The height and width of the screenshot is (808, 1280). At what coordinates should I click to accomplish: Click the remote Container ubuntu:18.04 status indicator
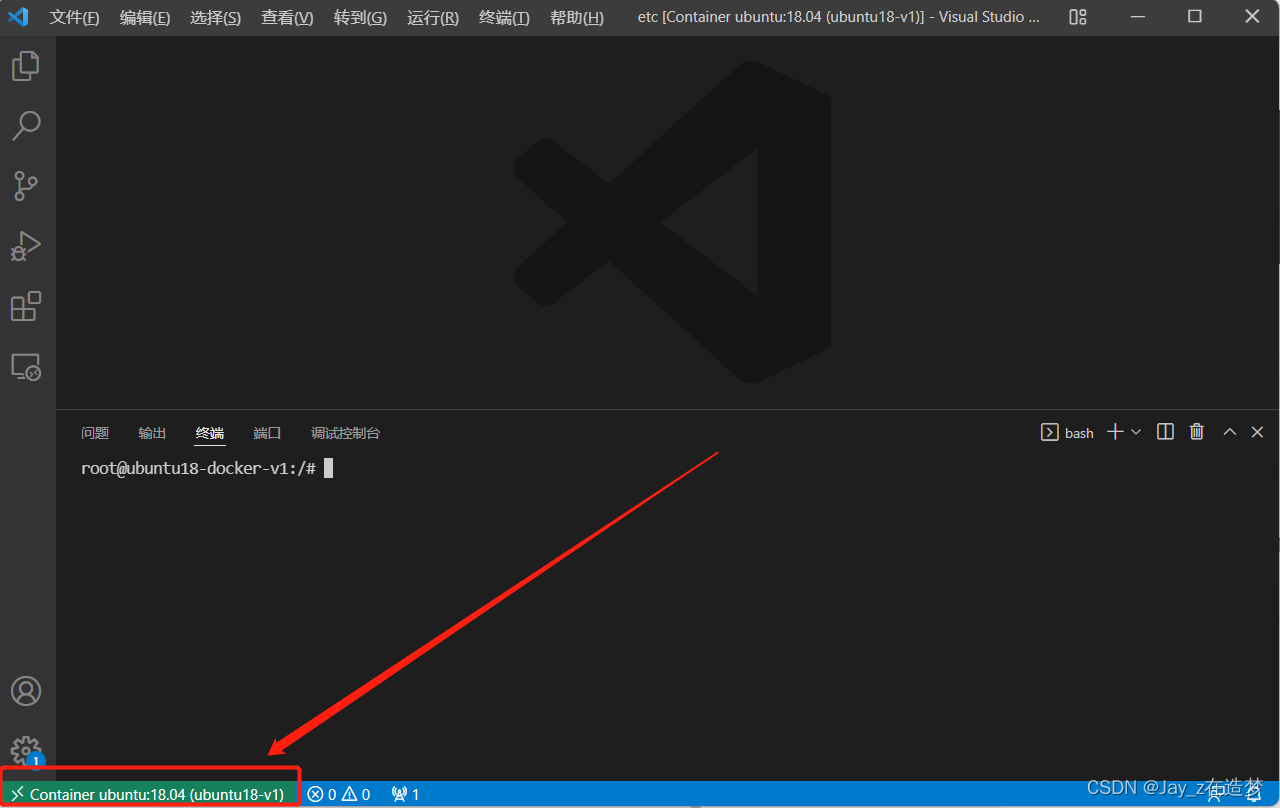click(148, 794)
